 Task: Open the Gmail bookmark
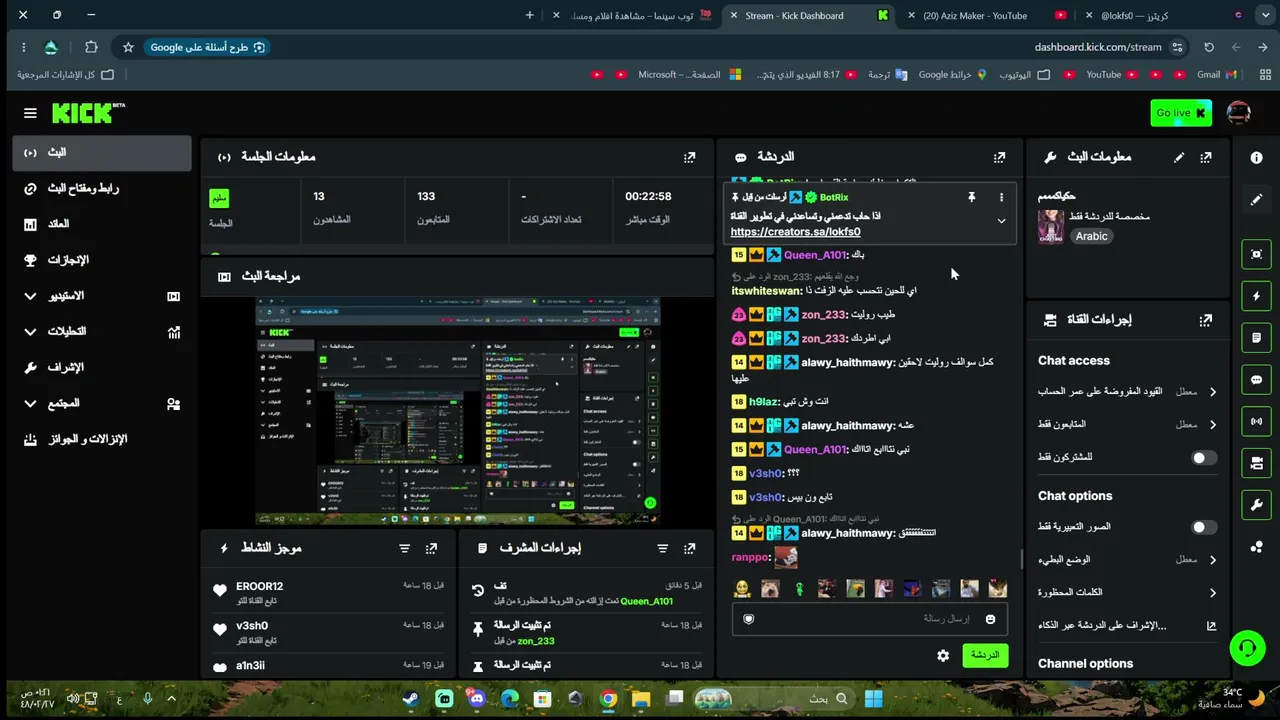tap(1217, 74)
